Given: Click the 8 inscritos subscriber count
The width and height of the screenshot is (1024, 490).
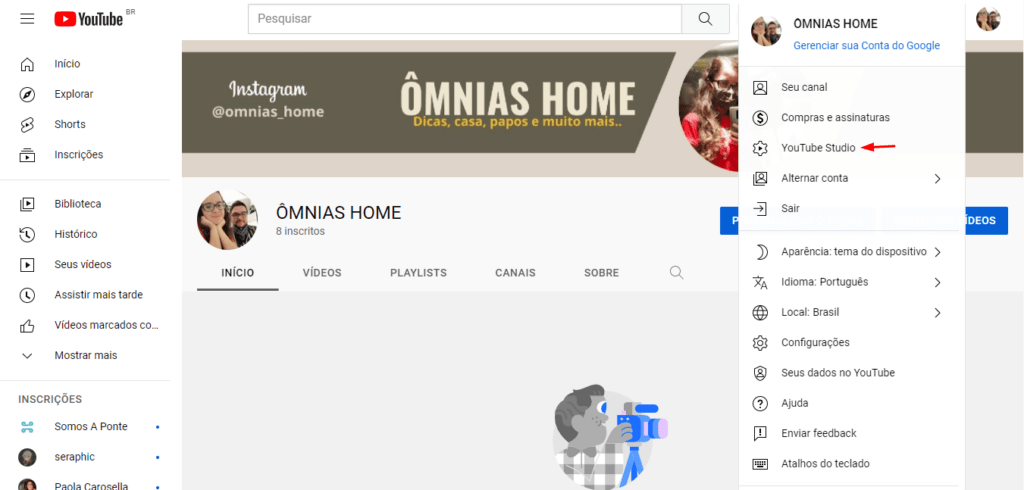Looking at the screenshot, I should coord(300,231).
